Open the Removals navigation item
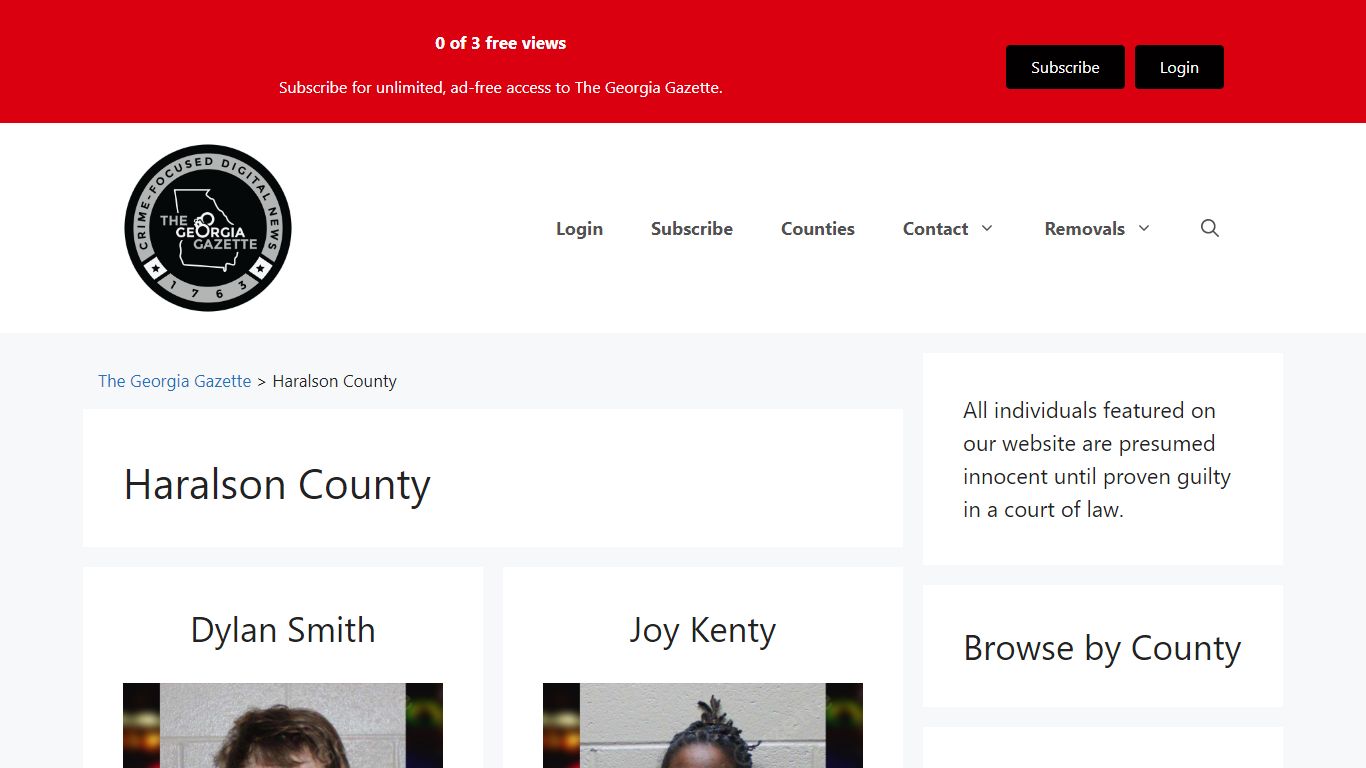The image size is (1366, 768). tap(1084, 228)
